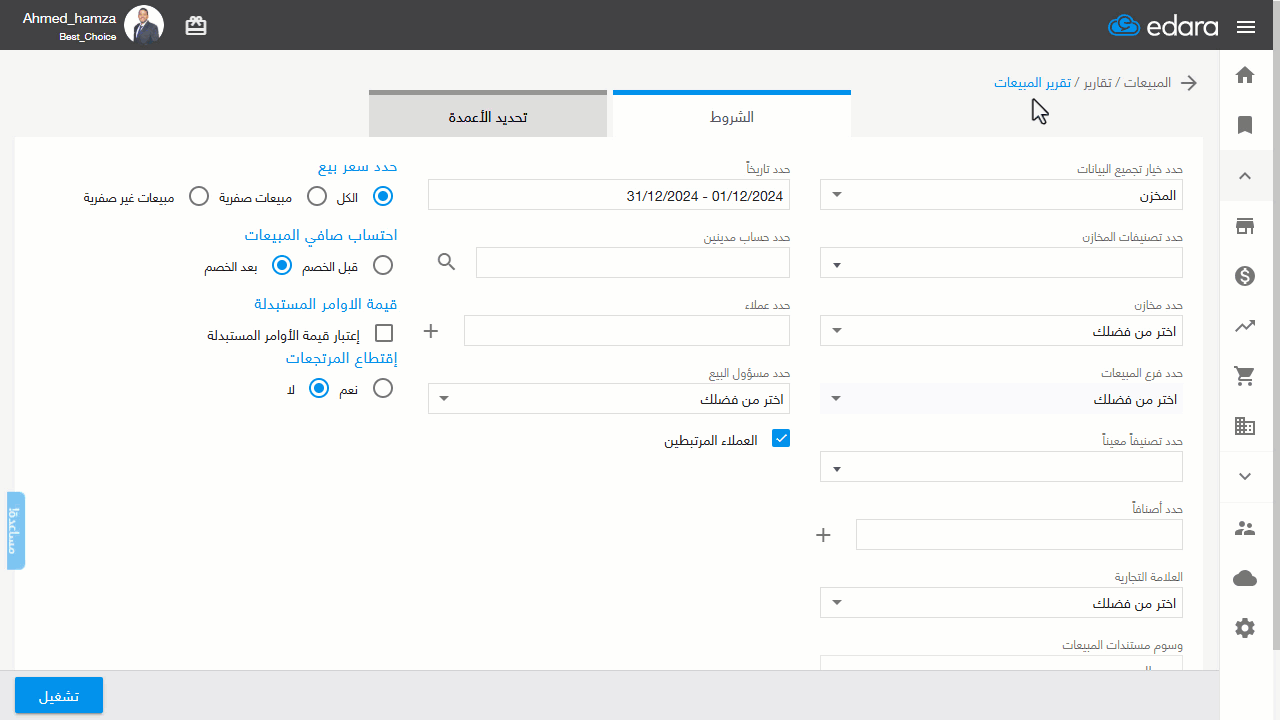Image resolution: width=1280 pixels, height=720 pixels.
Task: Open the cloud icon in sidebar
Action: tap(1245, 578)
